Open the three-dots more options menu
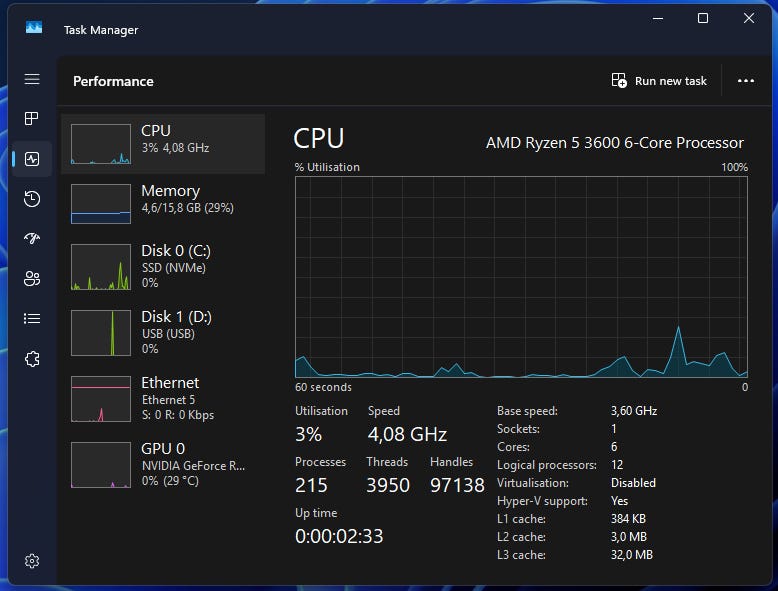This screenshot has height=591, width=778. pyautogui.click(x=746, y=80)
